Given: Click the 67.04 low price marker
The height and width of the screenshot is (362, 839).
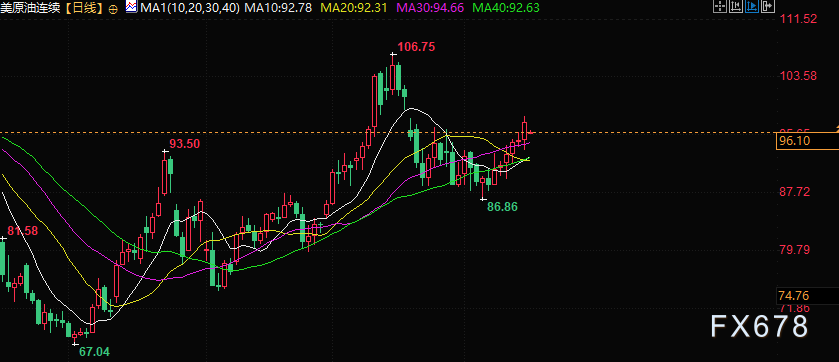Looking at the screenshot, I should click(x=94, y=352).
